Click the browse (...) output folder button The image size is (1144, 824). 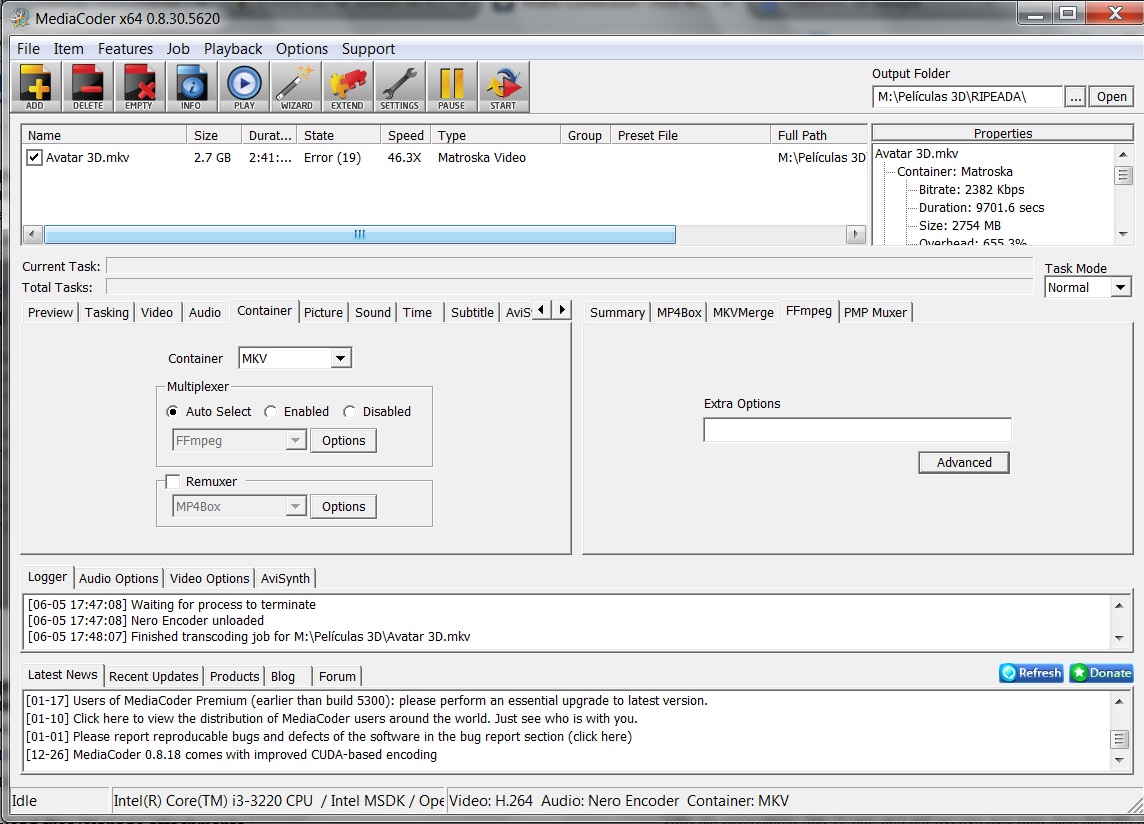tap(1075, 96)
